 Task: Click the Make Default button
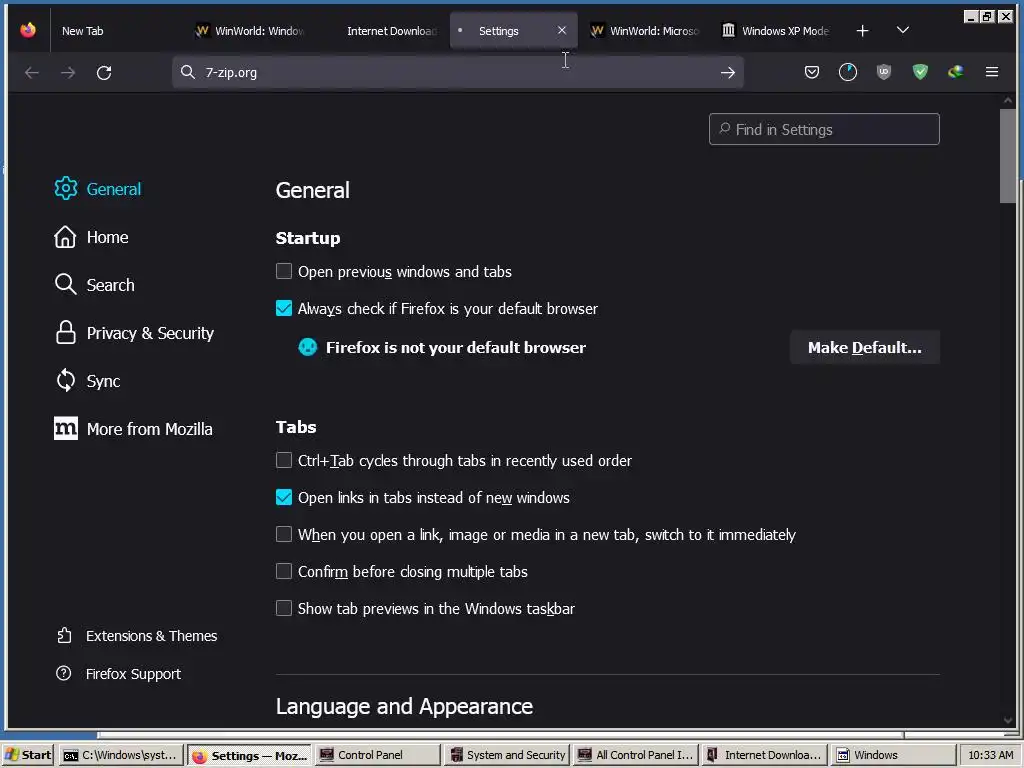[865, 347]
